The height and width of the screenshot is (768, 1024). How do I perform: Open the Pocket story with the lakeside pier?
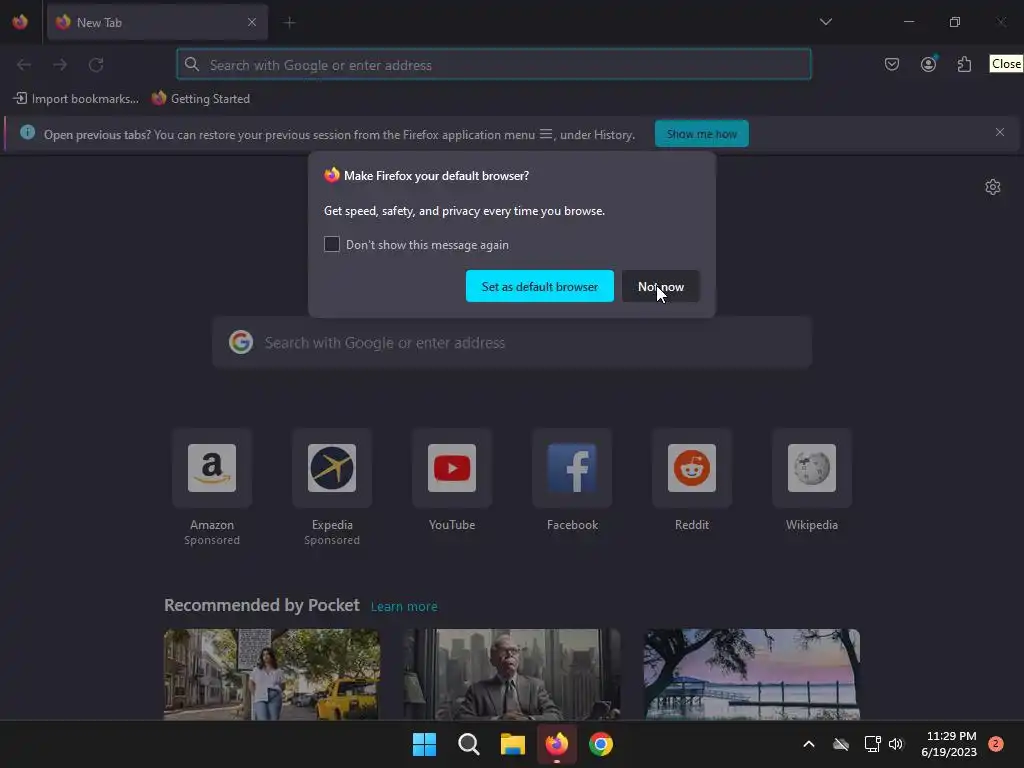(x=752, y=674)
